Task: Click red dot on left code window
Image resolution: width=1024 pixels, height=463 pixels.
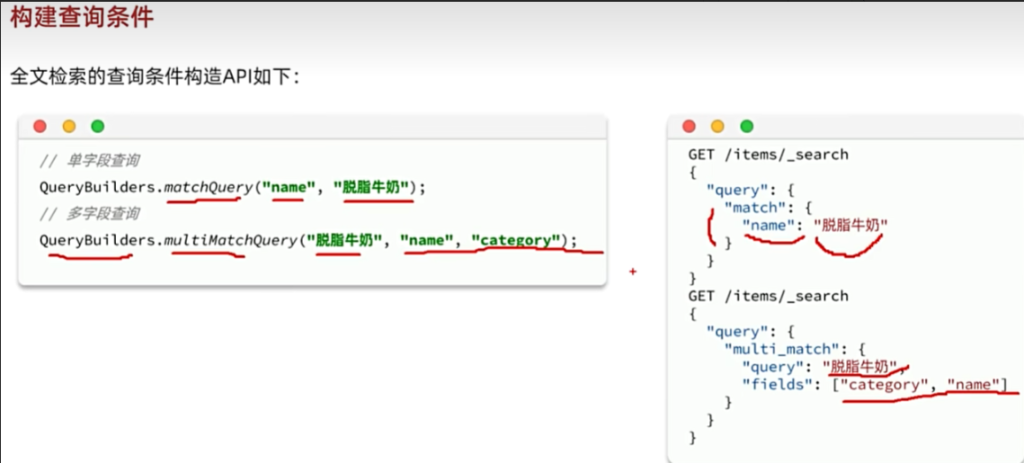Action: 40,127
